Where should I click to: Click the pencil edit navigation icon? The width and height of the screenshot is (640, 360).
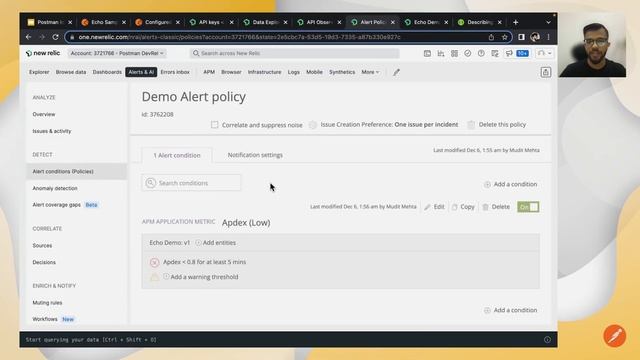click(396, 72)
